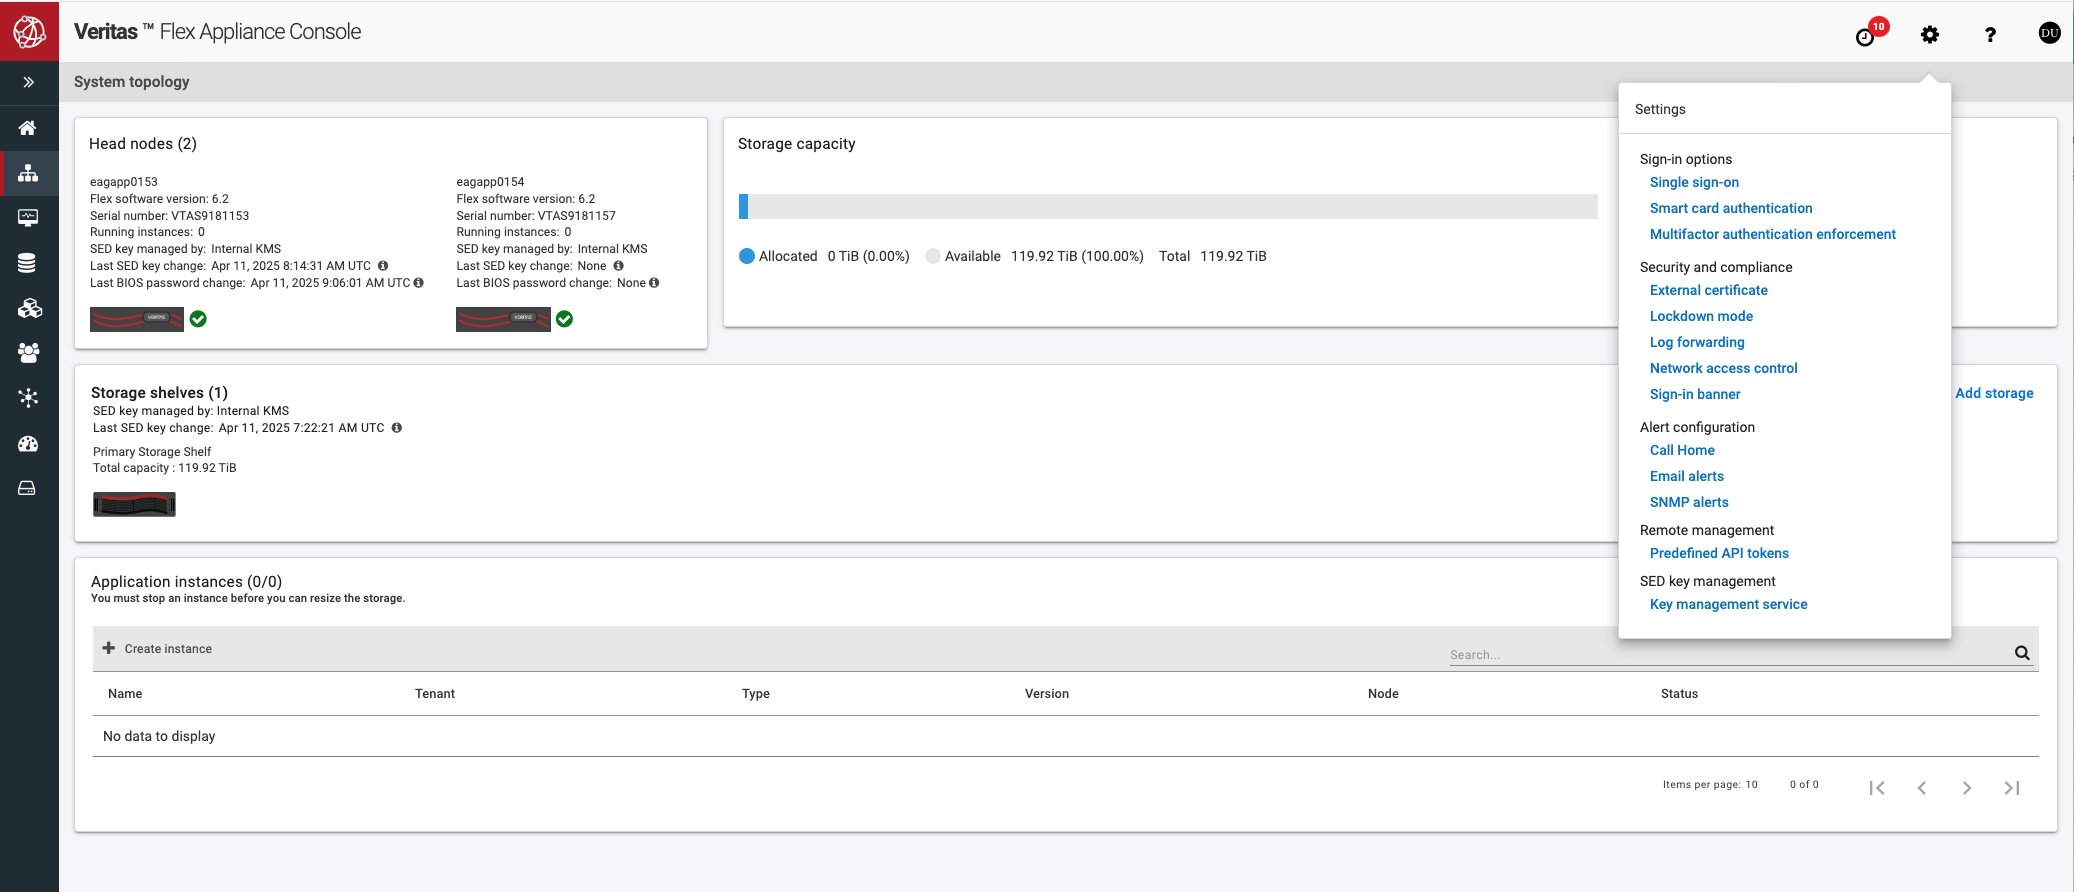Open the DU user account menu
Viewport: 2074px width, 892px height.
(x=2049, y=33)
